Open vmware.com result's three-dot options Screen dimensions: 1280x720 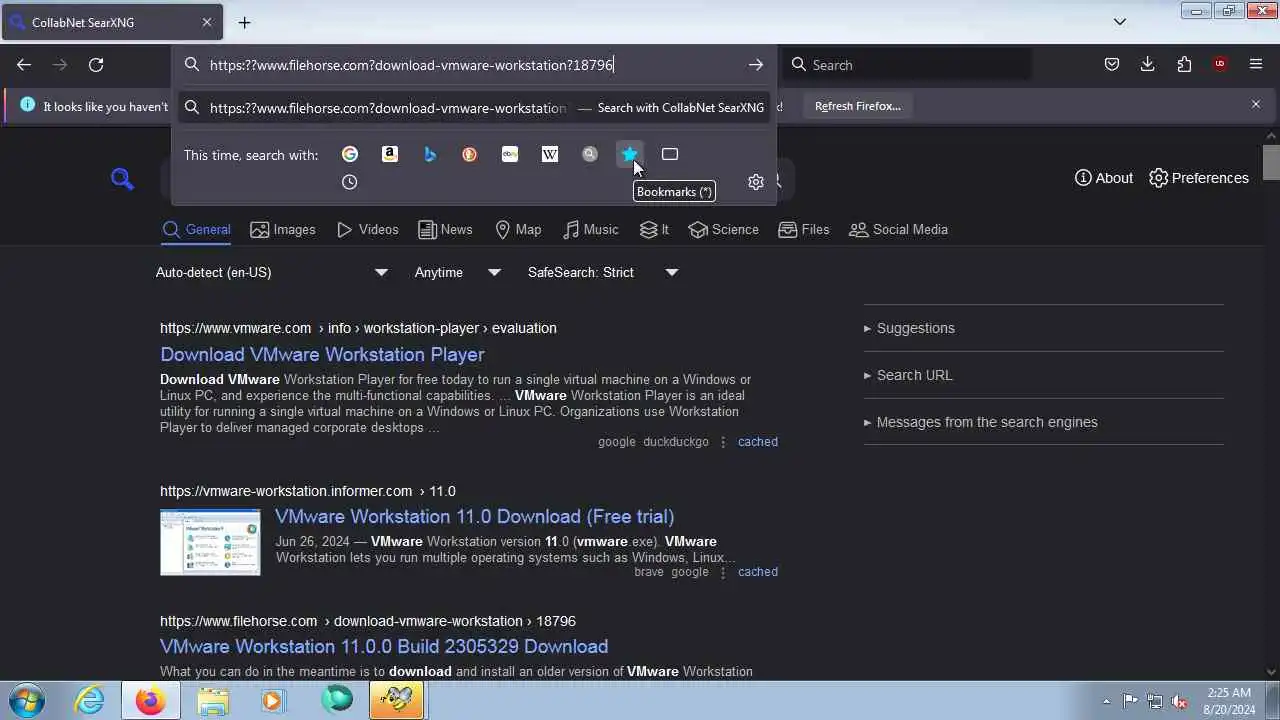pyautogui.click(x=723, y=442)
